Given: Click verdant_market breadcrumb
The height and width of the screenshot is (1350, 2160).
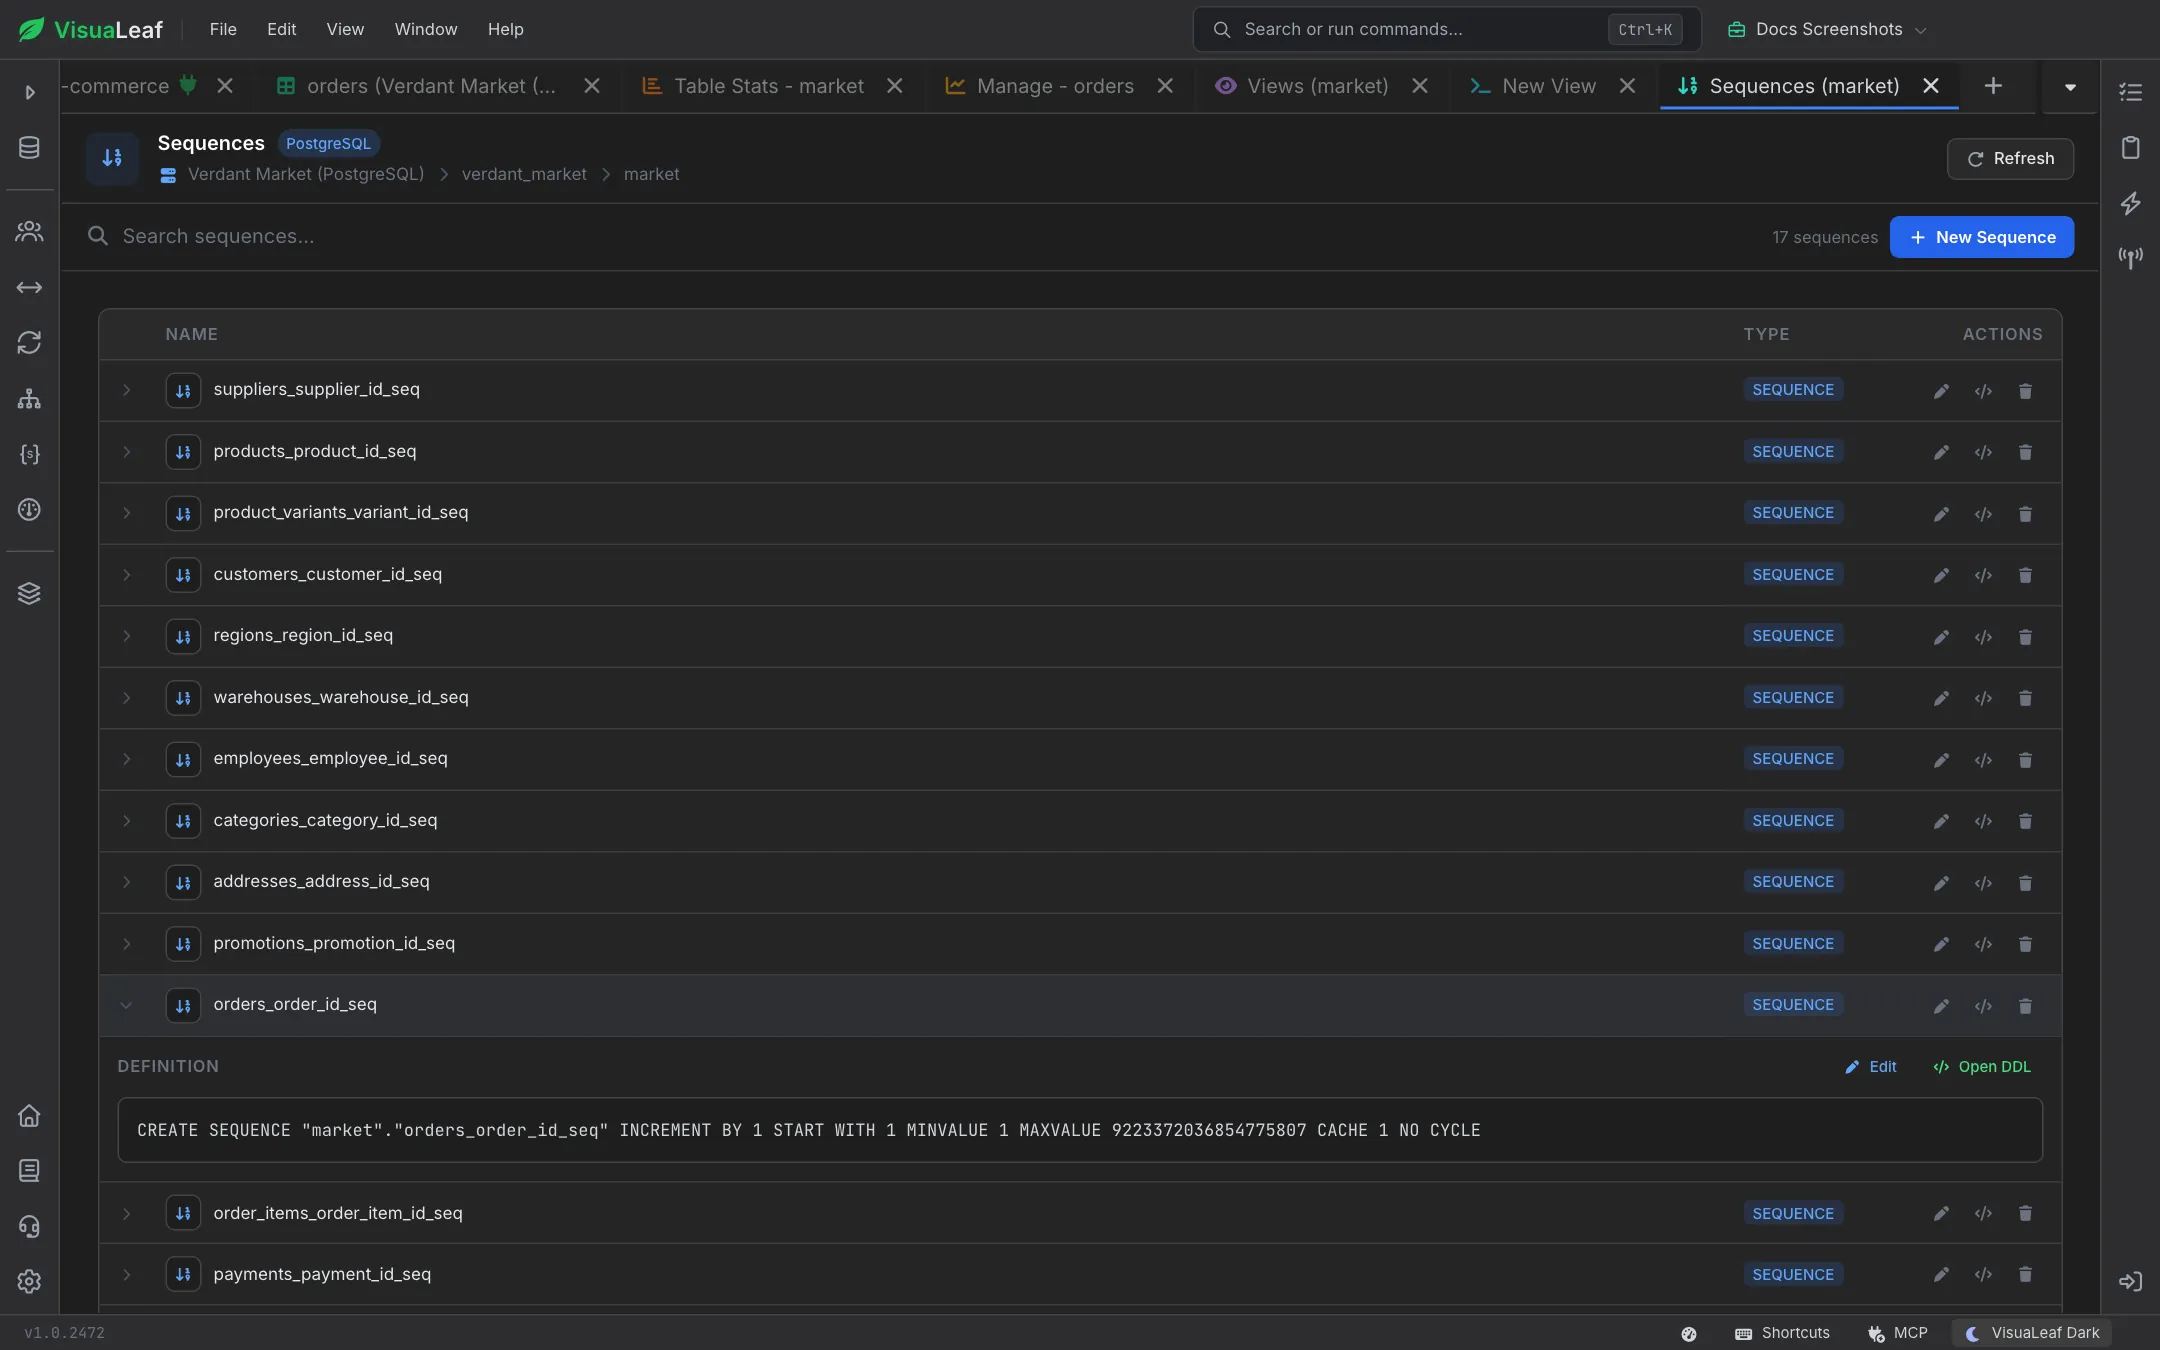Looking at the screenshot, I should click(524, 174).
